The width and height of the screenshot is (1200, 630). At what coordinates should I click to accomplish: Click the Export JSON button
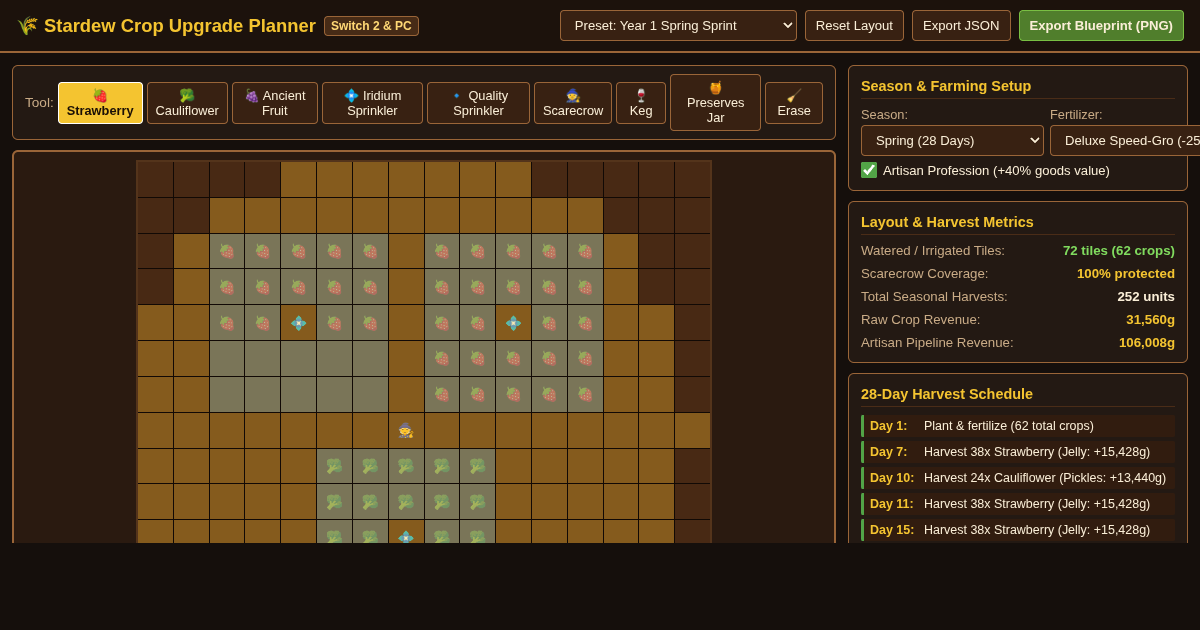pyautogui.click(x=961, y=25)
